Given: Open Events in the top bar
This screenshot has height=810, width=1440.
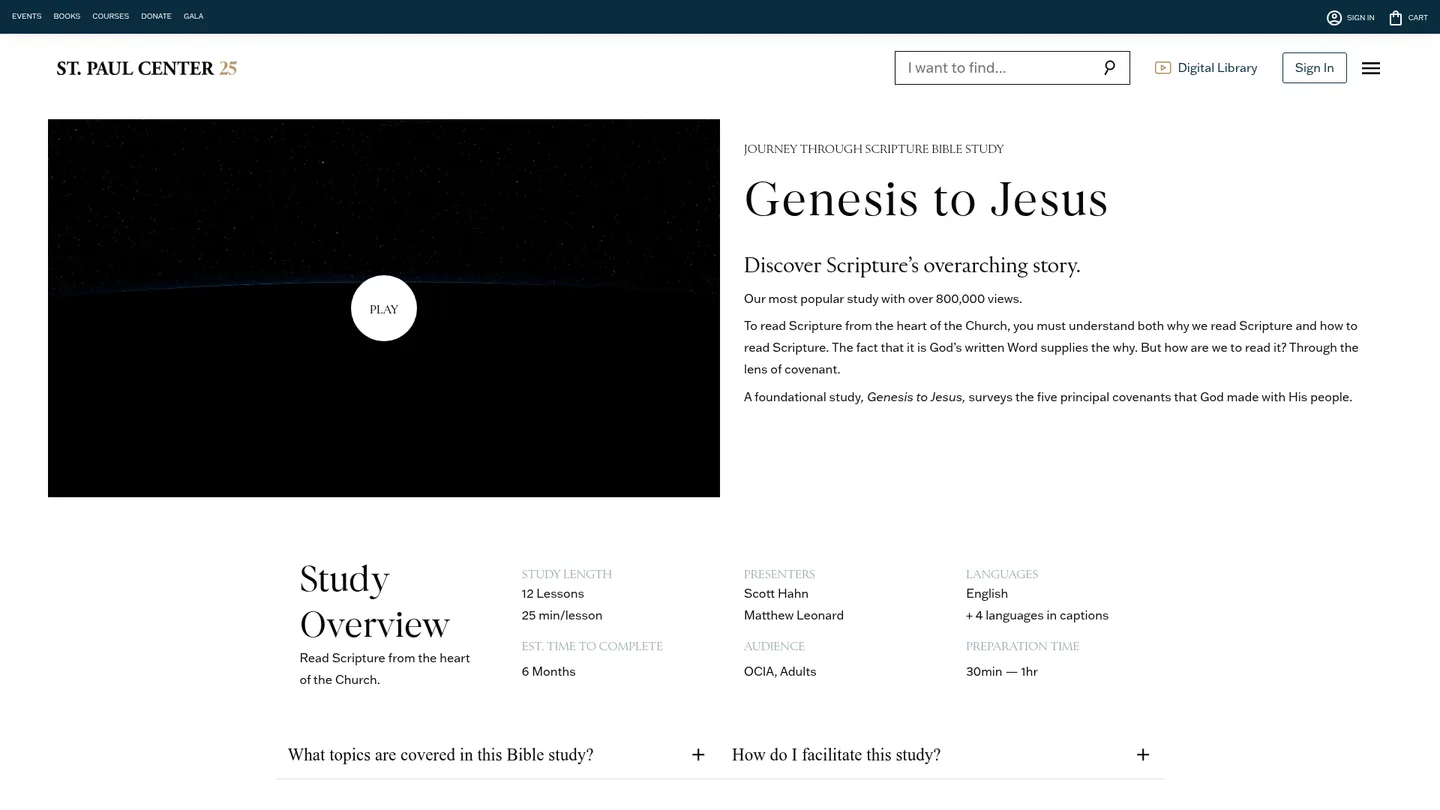Looking at the screenshot, I should point(27,17).
